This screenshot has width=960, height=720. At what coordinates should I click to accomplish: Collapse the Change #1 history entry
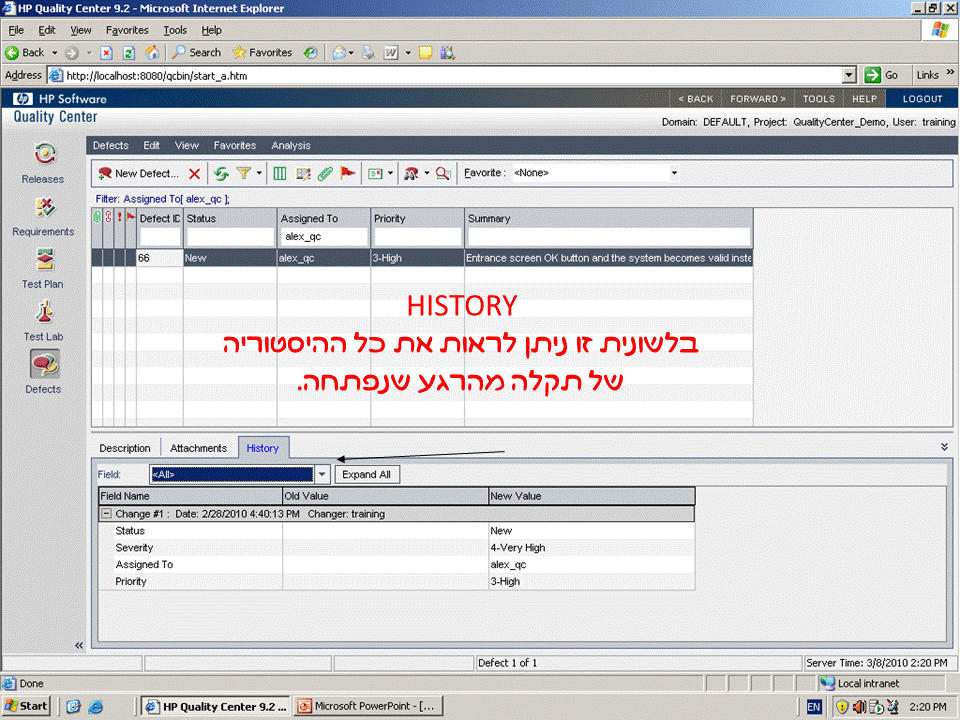coord(106,514)
